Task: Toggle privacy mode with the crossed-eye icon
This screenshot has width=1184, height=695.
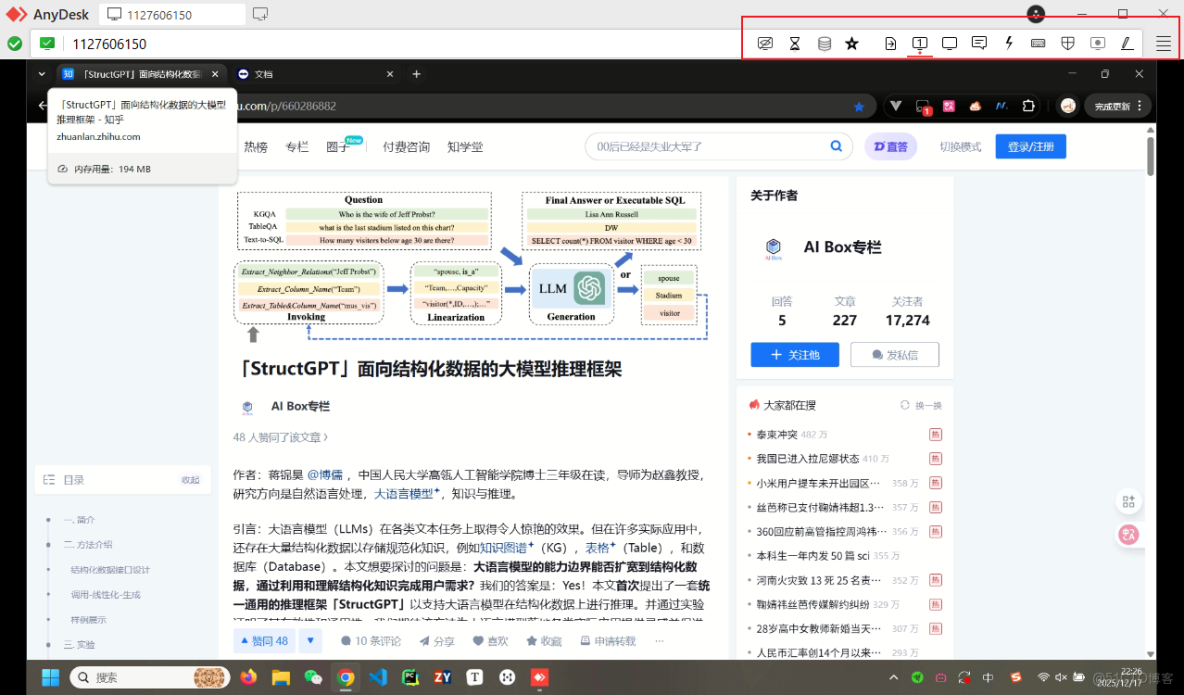Action: (765, 43)
